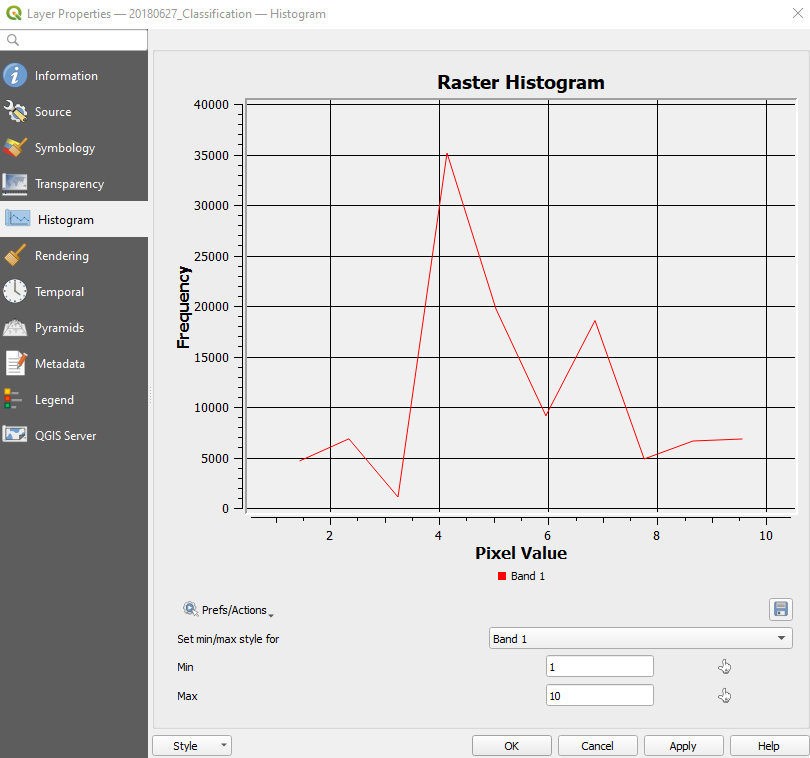Go to the Transparency tab label
810x758 pixels.
click(x=69, y=184)
